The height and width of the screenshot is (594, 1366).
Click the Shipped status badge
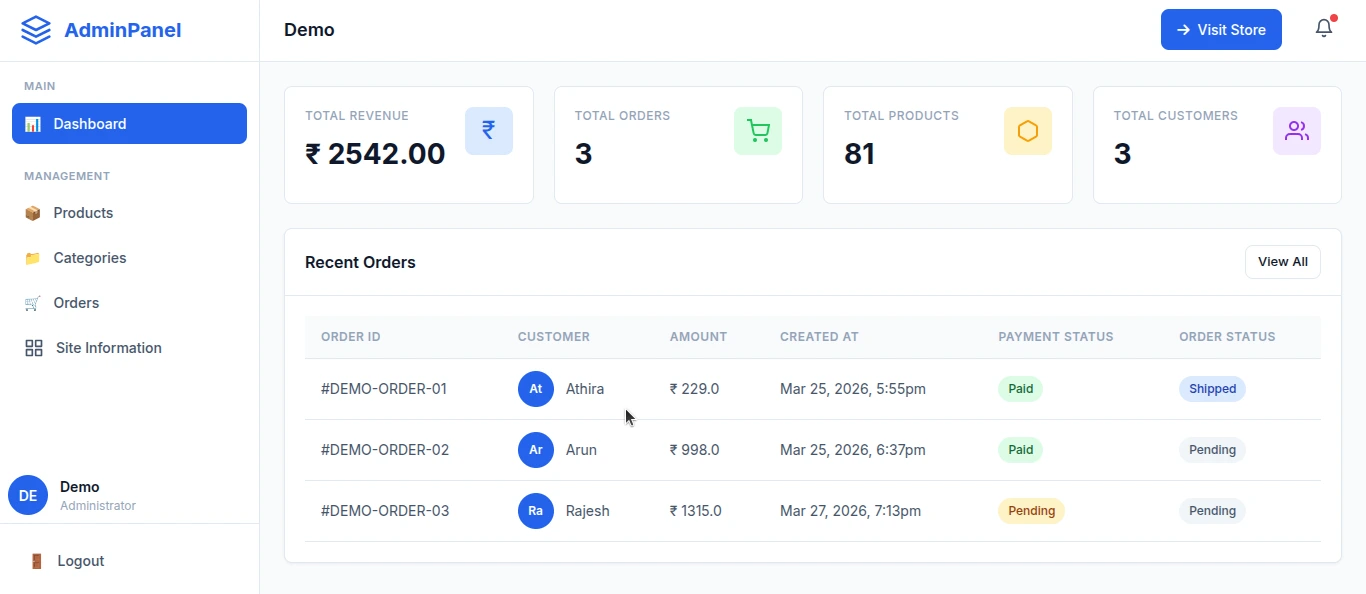[x=1212, y=389]
